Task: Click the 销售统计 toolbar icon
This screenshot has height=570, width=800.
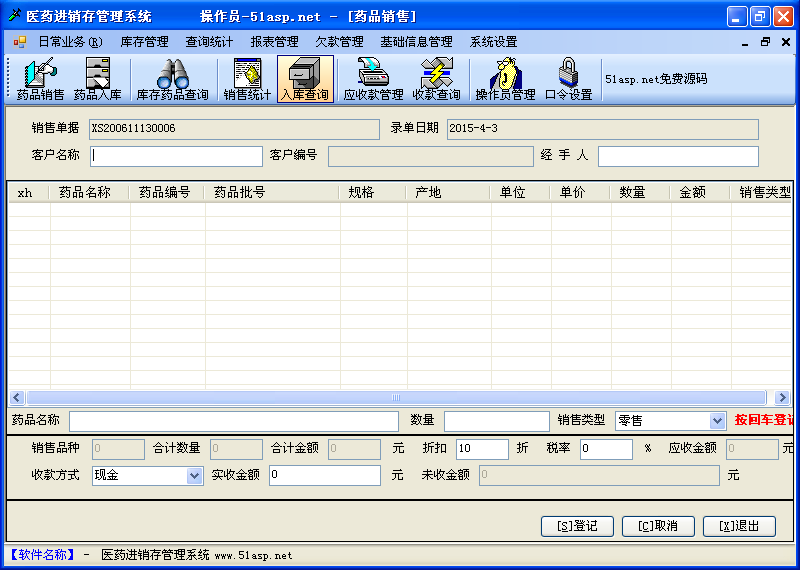Action: [x=247, y=80]
